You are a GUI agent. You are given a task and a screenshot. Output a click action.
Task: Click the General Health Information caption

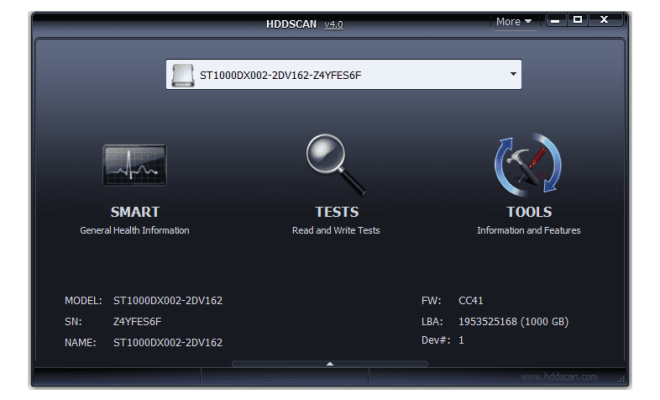(135, 230)
